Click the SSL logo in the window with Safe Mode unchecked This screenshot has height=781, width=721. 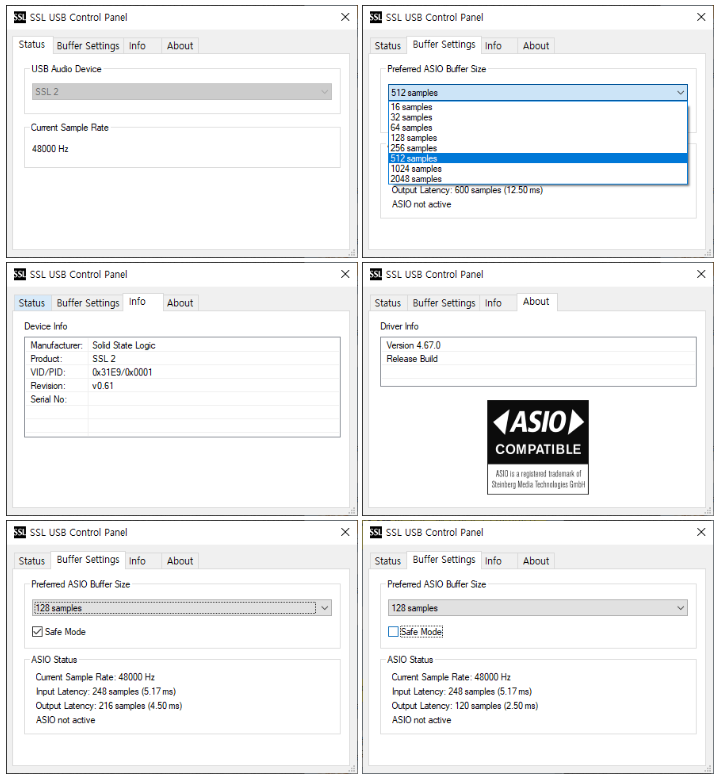pos(375,532)
